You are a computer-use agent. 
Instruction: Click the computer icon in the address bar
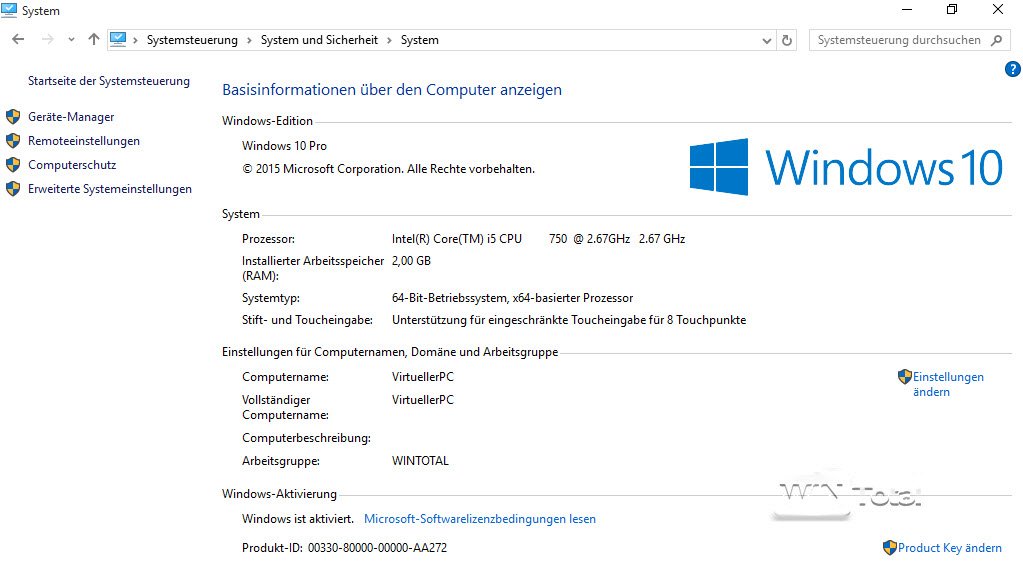(x=118, y=39)
